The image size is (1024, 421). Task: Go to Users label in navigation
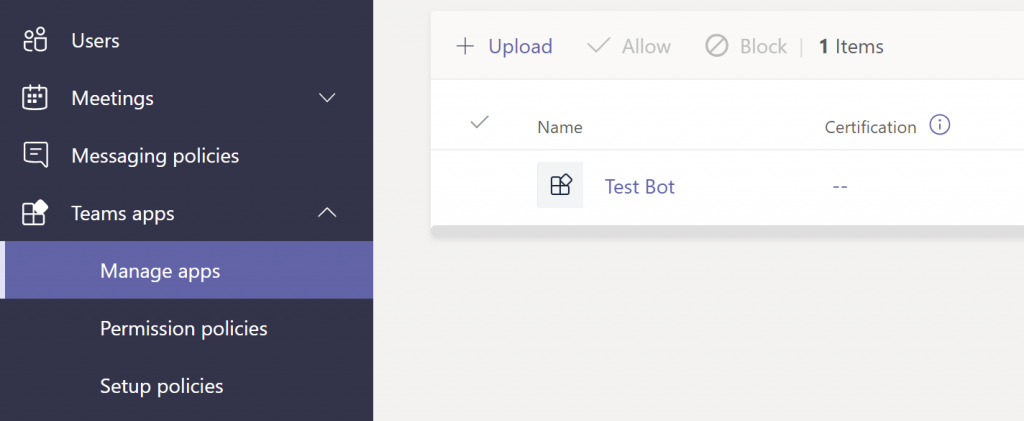click(x=95, y=41)
